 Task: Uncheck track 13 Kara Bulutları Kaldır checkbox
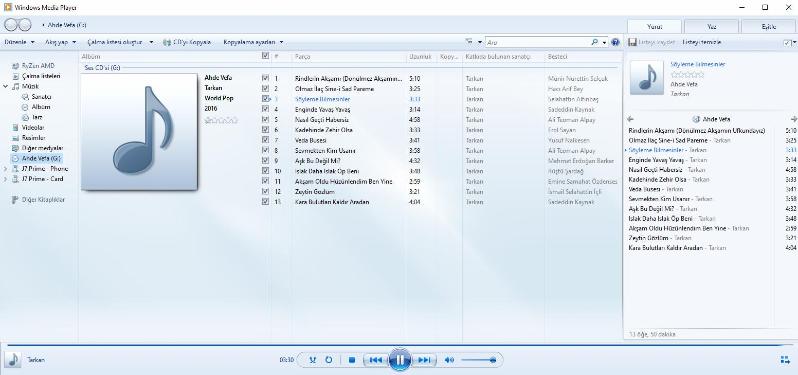pyautogui.click(x=265, y=201)
